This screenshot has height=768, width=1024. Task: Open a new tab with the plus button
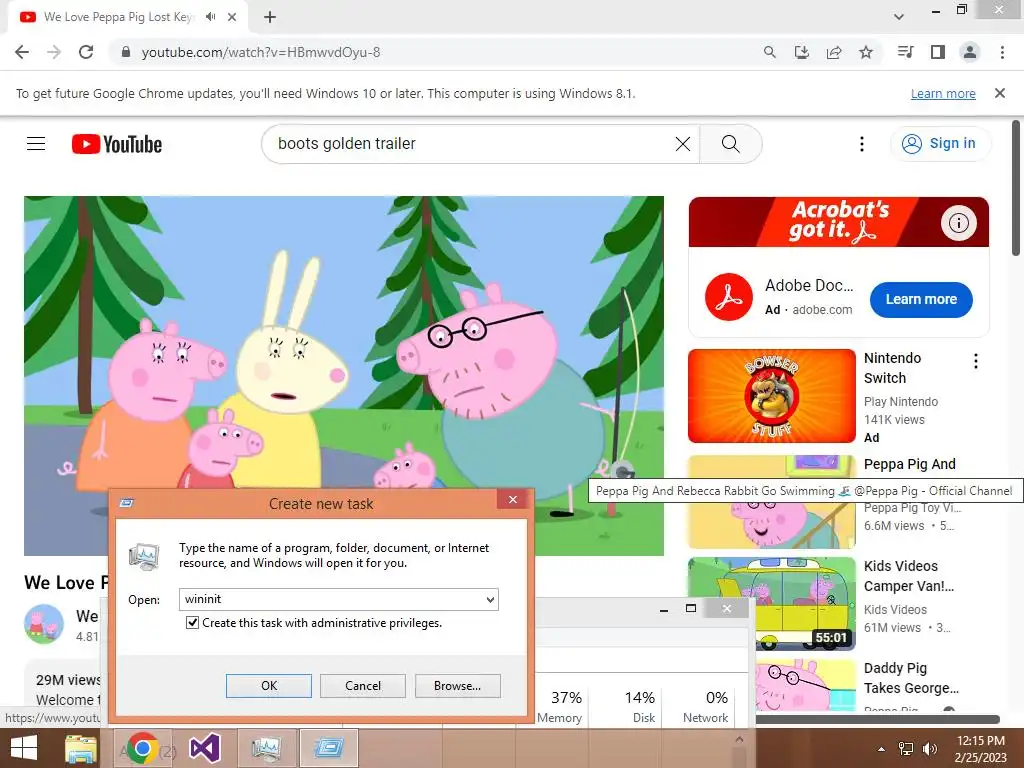coord(270,17)
